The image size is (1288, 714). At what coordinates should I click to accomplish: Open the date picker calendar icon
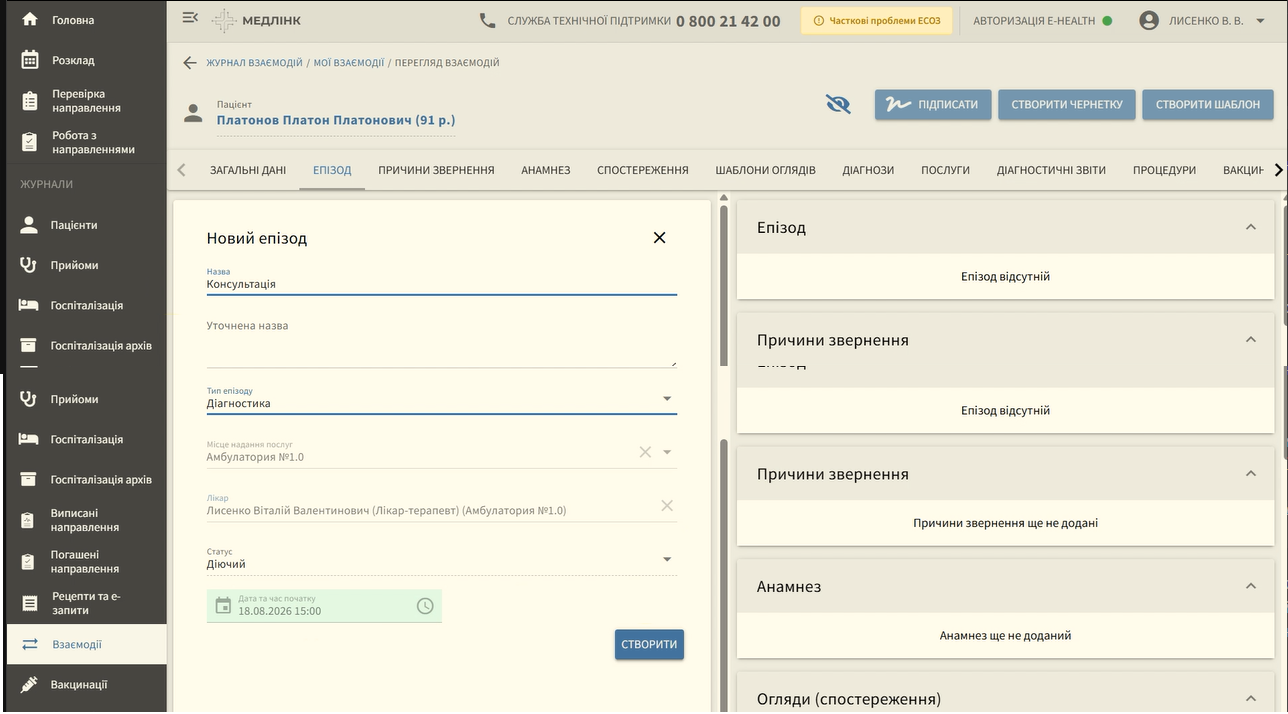223,606
